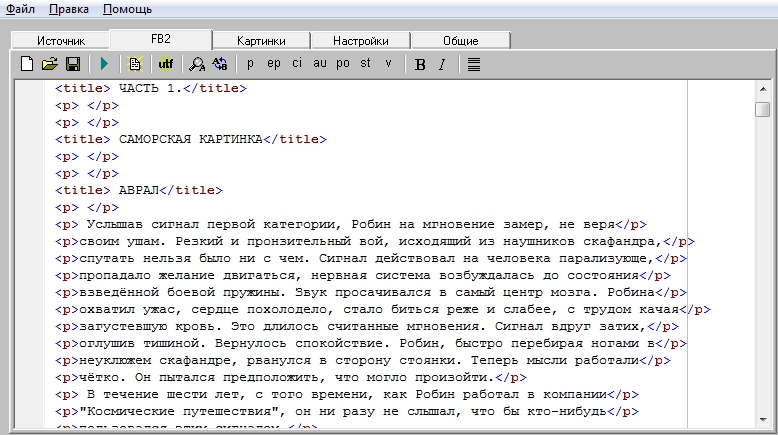
Task: Open the Помощь menu
Action: tap(127, 9)
